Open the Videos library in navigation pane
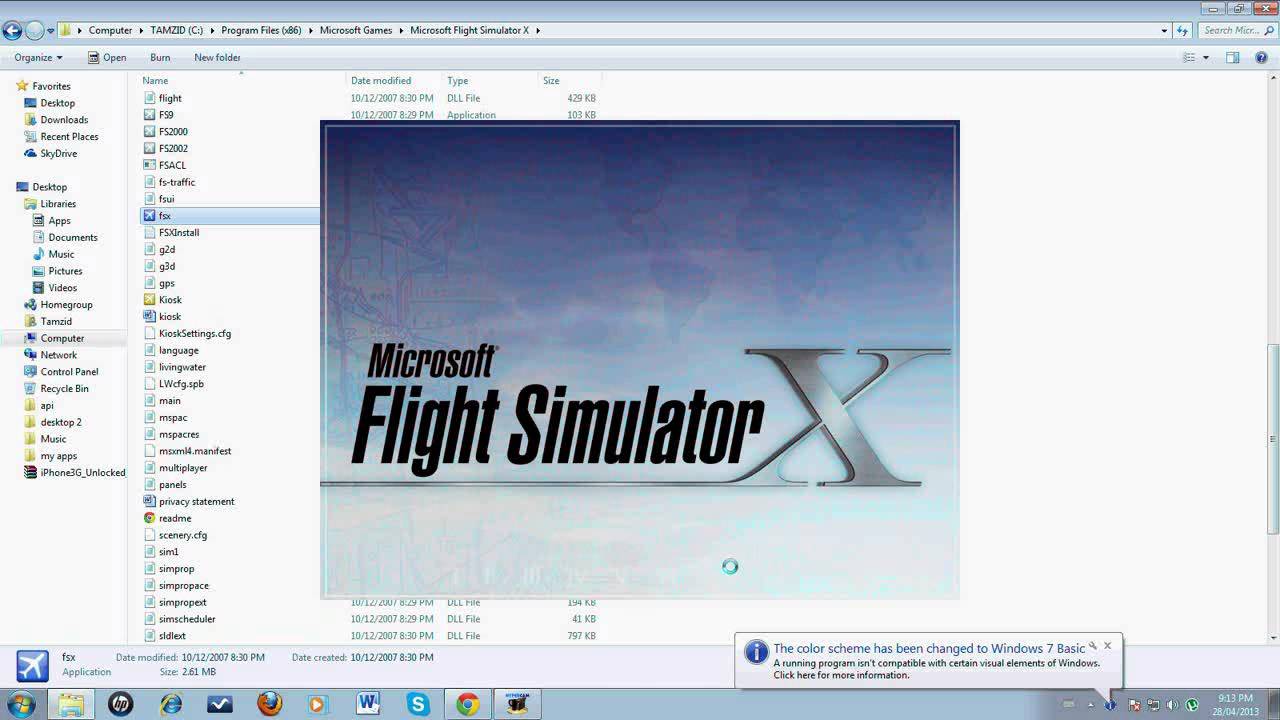This screenshot has width=1280, height=720. click(62, 288)
